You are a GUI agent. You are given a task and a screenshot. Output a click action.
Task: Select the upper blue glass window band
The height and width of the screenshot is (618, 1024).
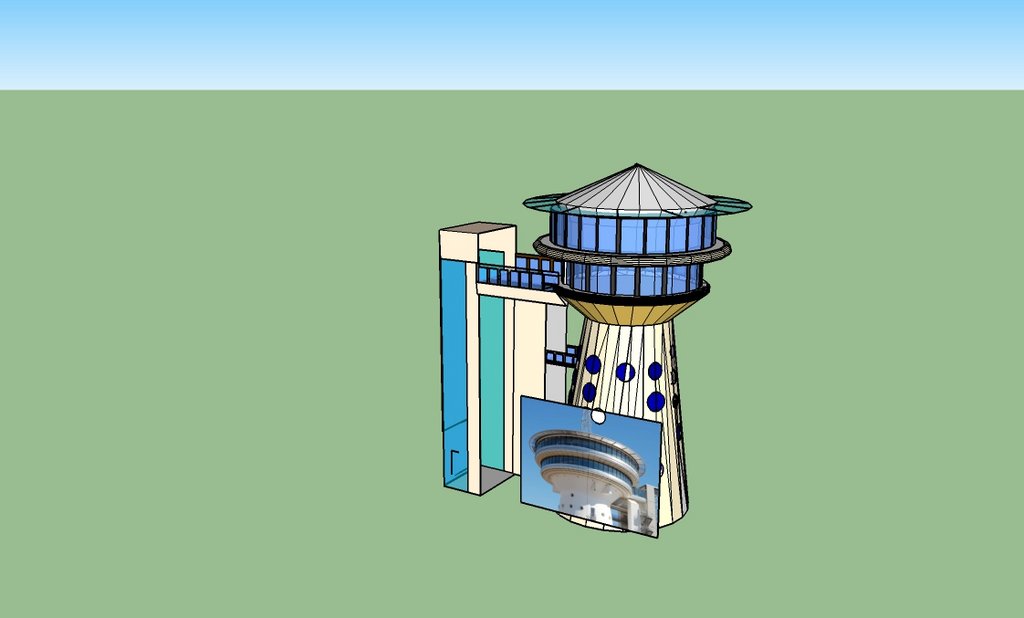[632, 233]
